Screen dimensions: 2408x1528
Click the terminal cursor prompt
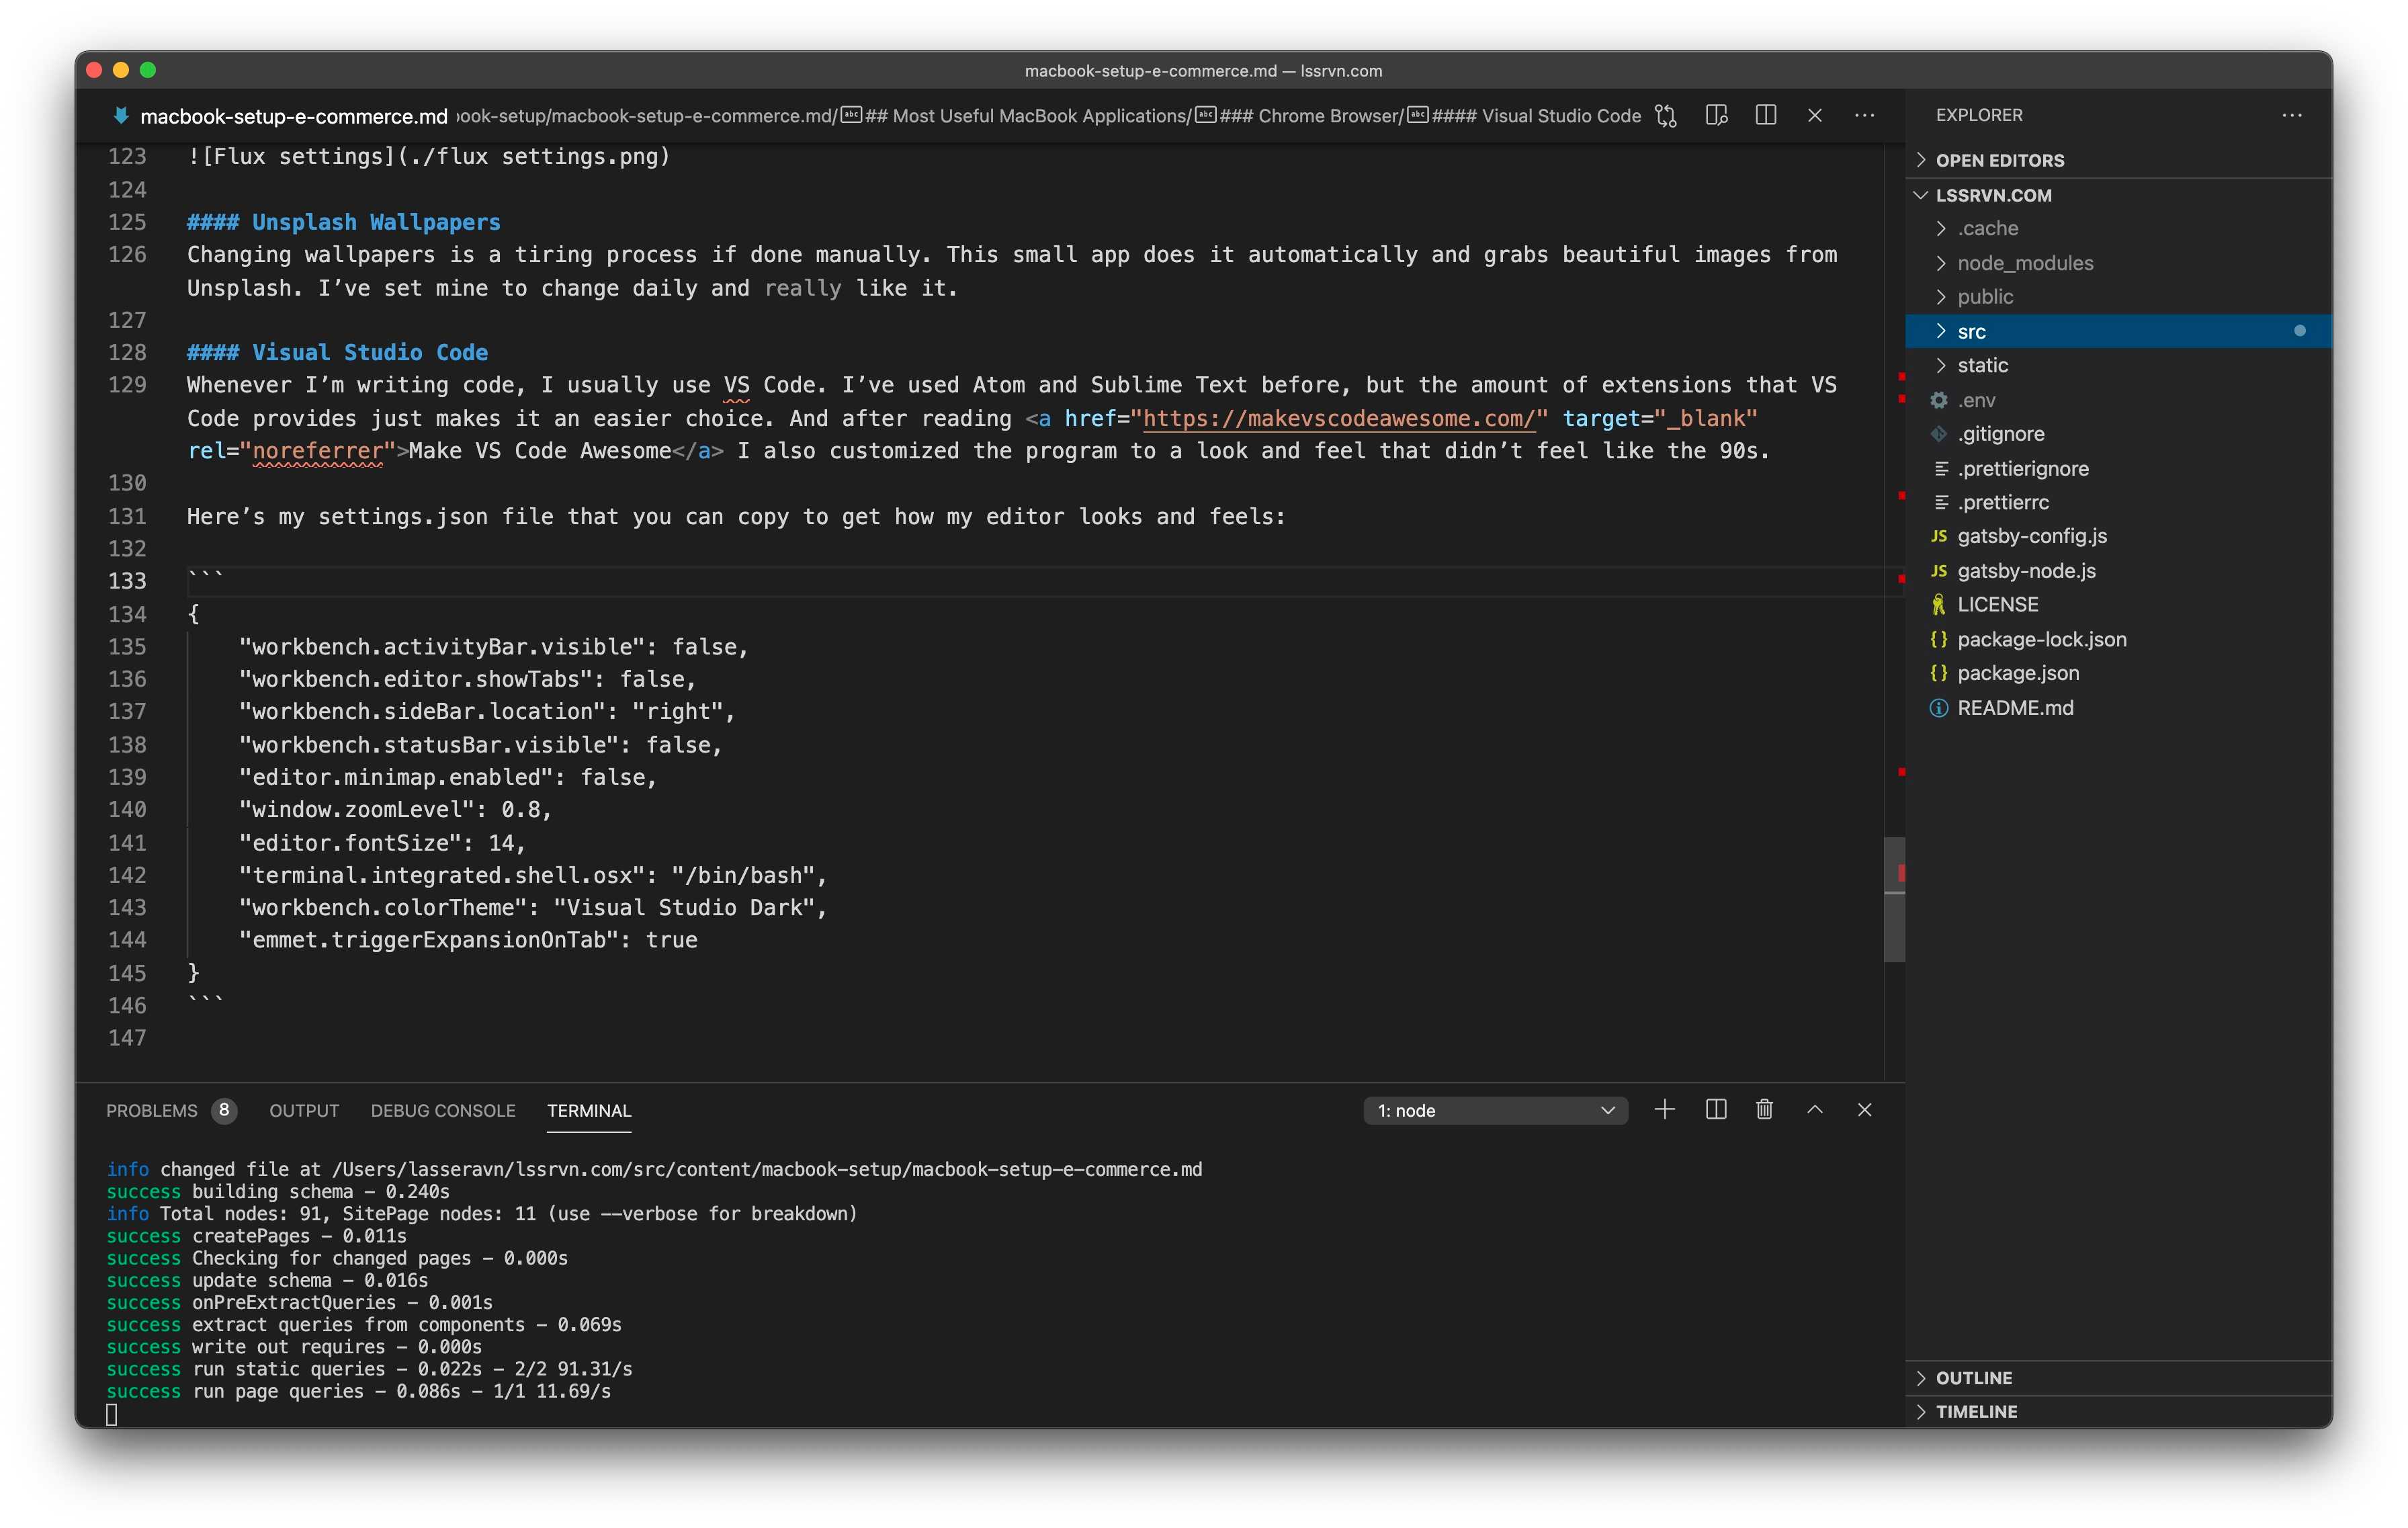pos(112,1414)
